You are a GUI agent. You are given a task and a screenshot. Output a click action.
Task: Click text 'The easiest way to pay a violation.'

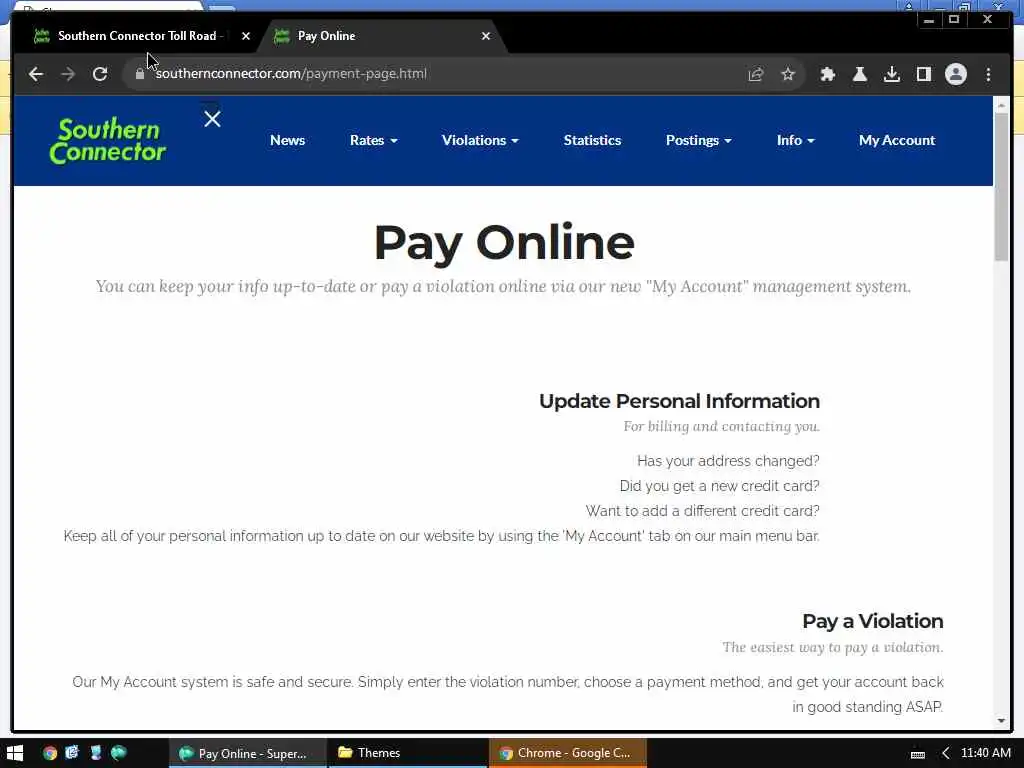point(833,647)
